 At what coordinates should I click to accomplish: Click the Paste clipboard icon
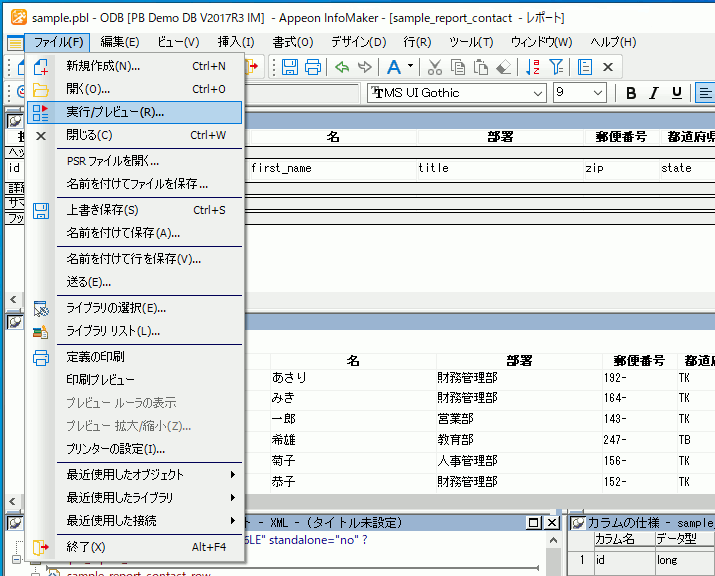pyautogui.click(x=481, y=67)
